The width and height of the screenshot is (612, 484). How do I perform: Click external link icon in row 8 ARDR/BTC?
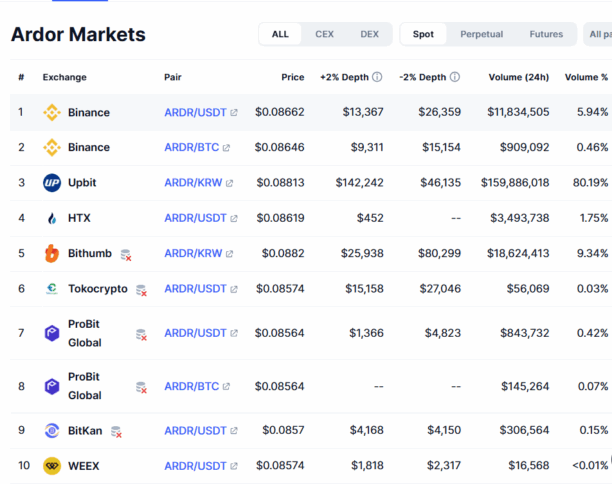226,386
